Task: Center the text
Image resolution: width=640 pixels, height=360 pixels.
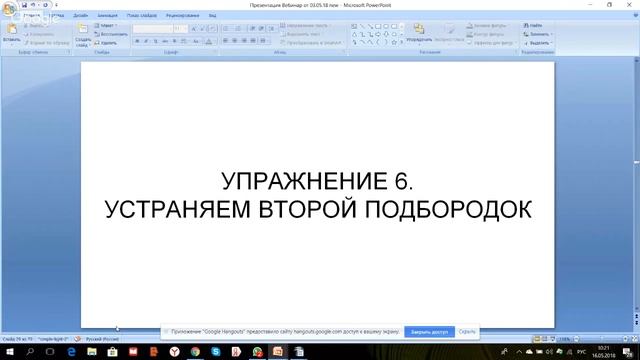Action: click(x=235, y=41)
